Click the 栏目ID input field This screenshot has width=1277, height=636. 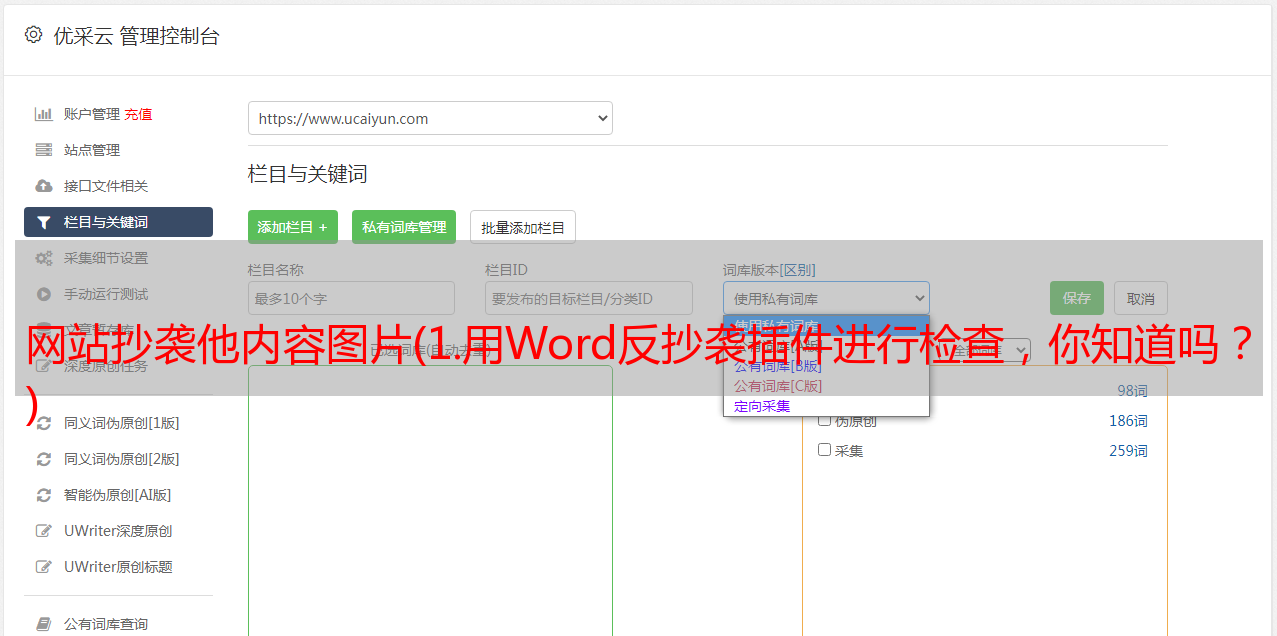[589, 298]
